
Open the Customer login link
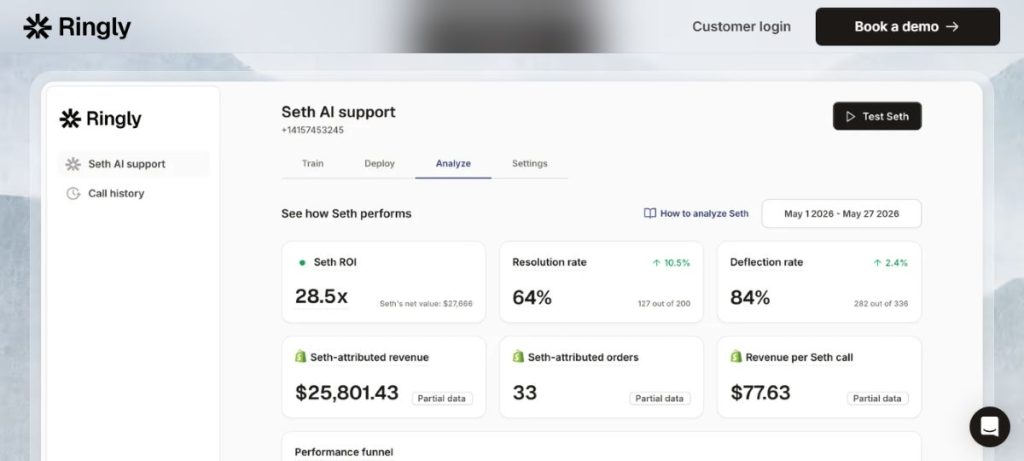pos(741,27)
